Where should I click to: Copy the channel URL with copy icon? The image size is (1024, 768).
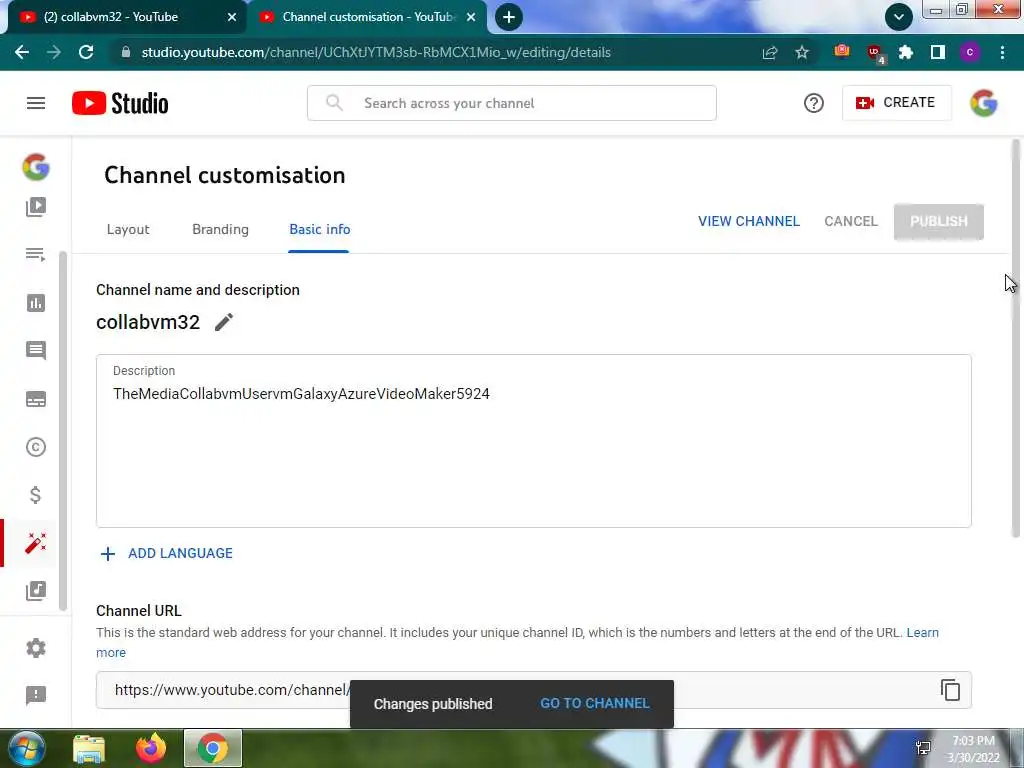[950, 690]
